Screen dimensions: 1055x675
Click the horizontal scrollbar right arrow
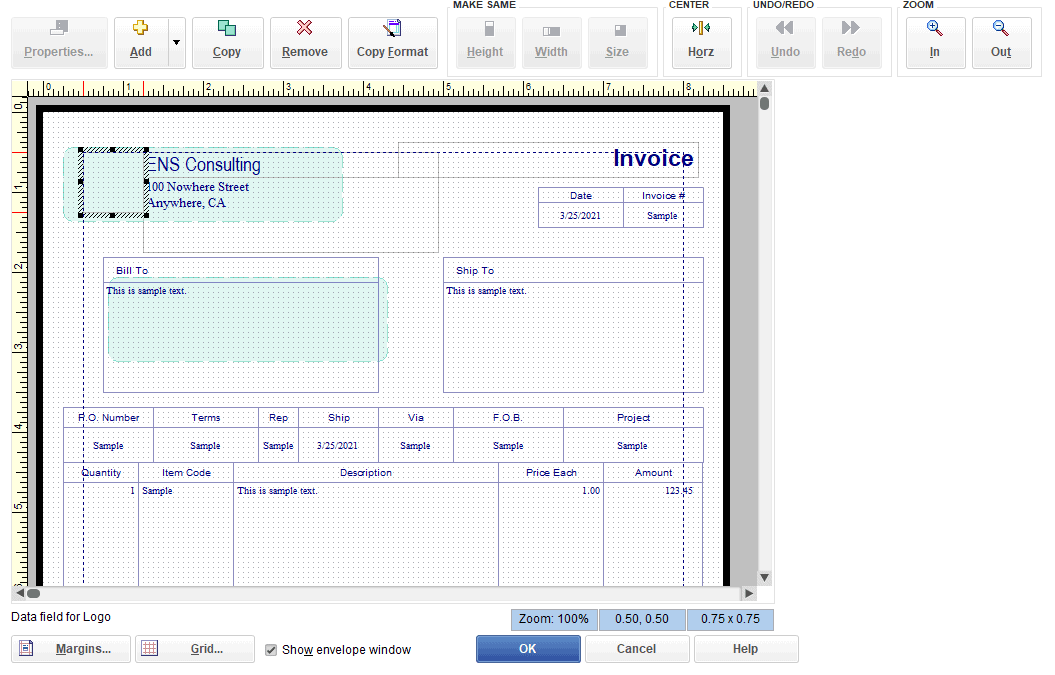coord(748,594)
